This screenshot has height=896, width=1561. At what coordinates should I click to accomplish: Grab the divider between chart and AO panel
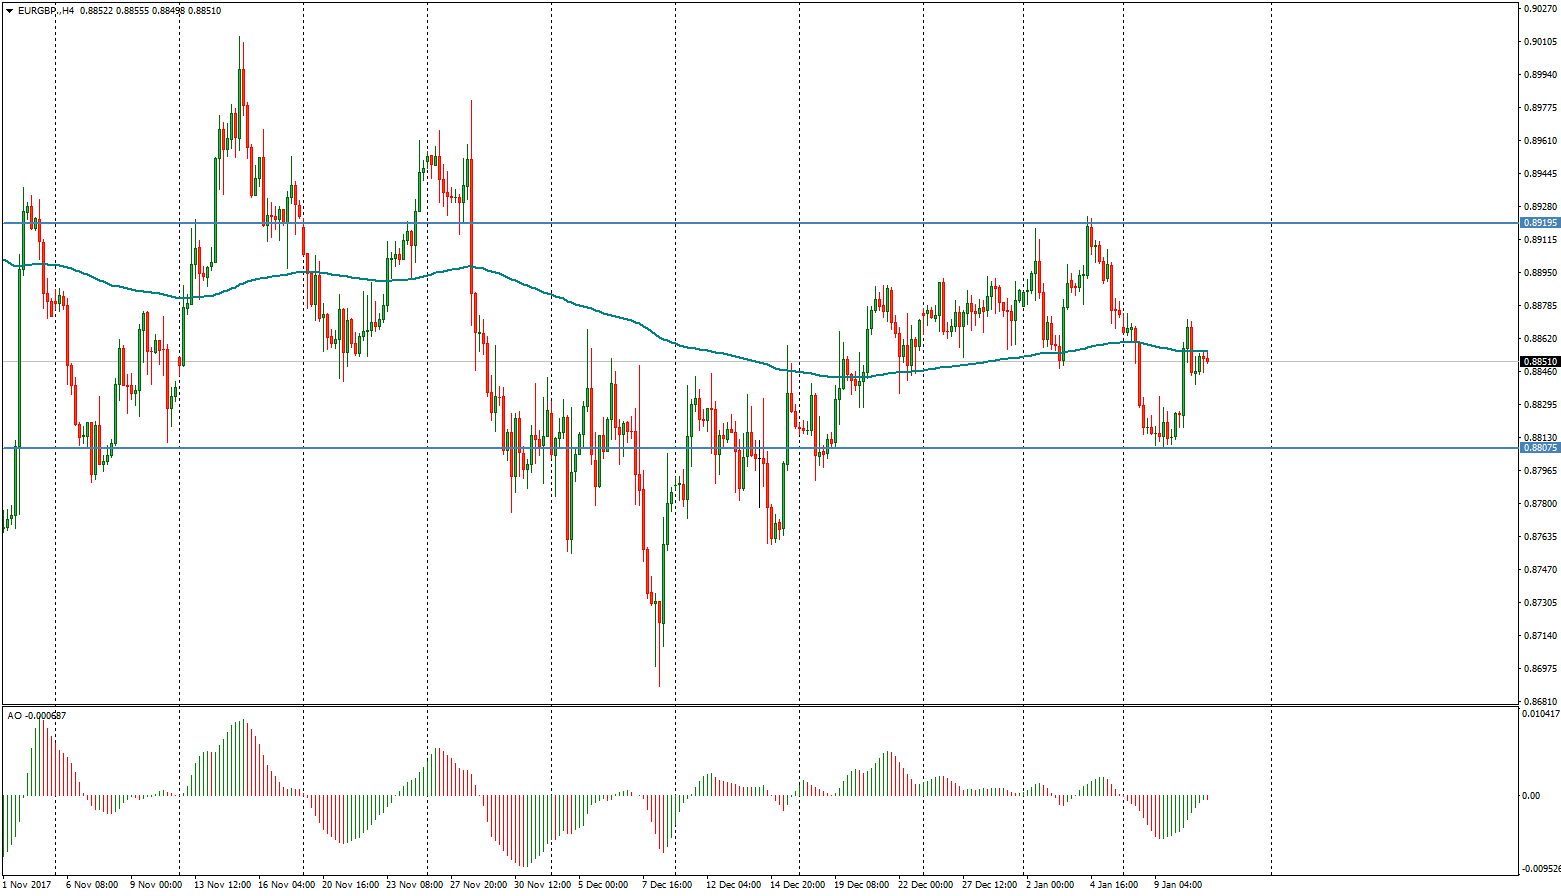point(760,706)
